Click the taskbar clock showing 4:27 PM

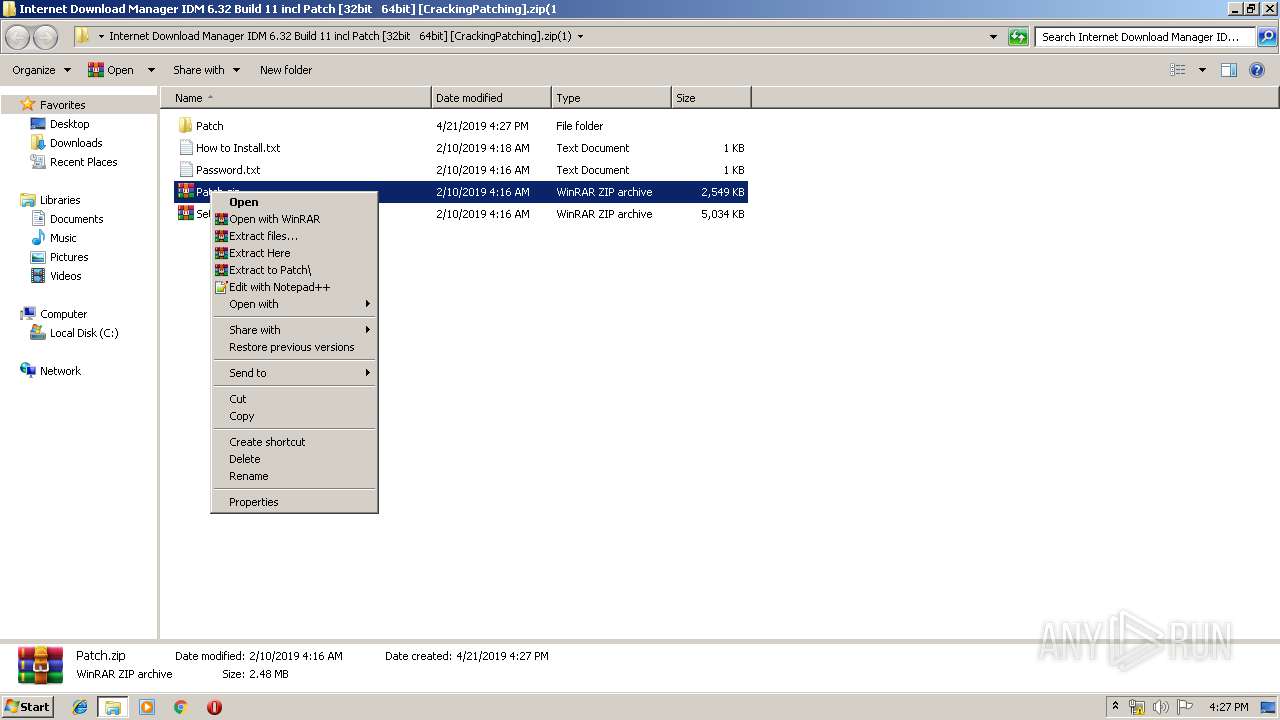tap(1228, 707)
